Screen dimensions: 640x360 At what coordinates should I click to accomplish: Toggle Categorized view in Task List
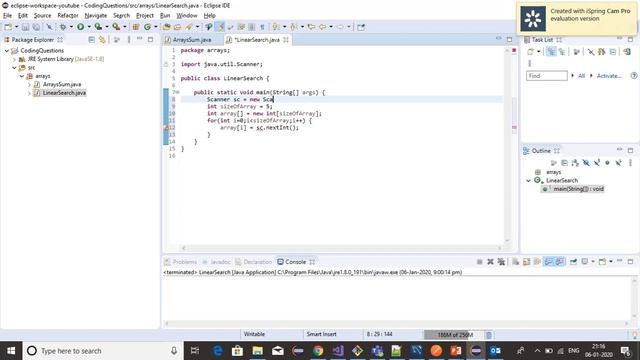tap(551, 51)
